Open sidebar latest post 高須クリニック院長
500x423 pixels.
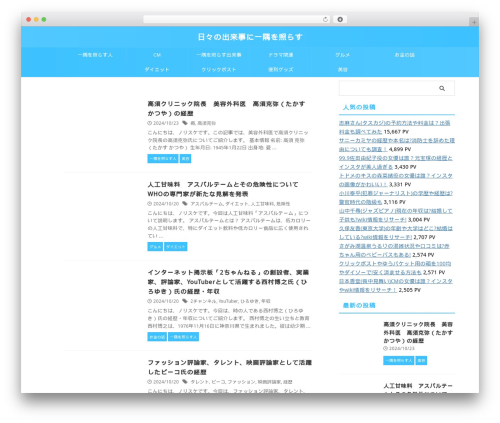tap(418, 332)
